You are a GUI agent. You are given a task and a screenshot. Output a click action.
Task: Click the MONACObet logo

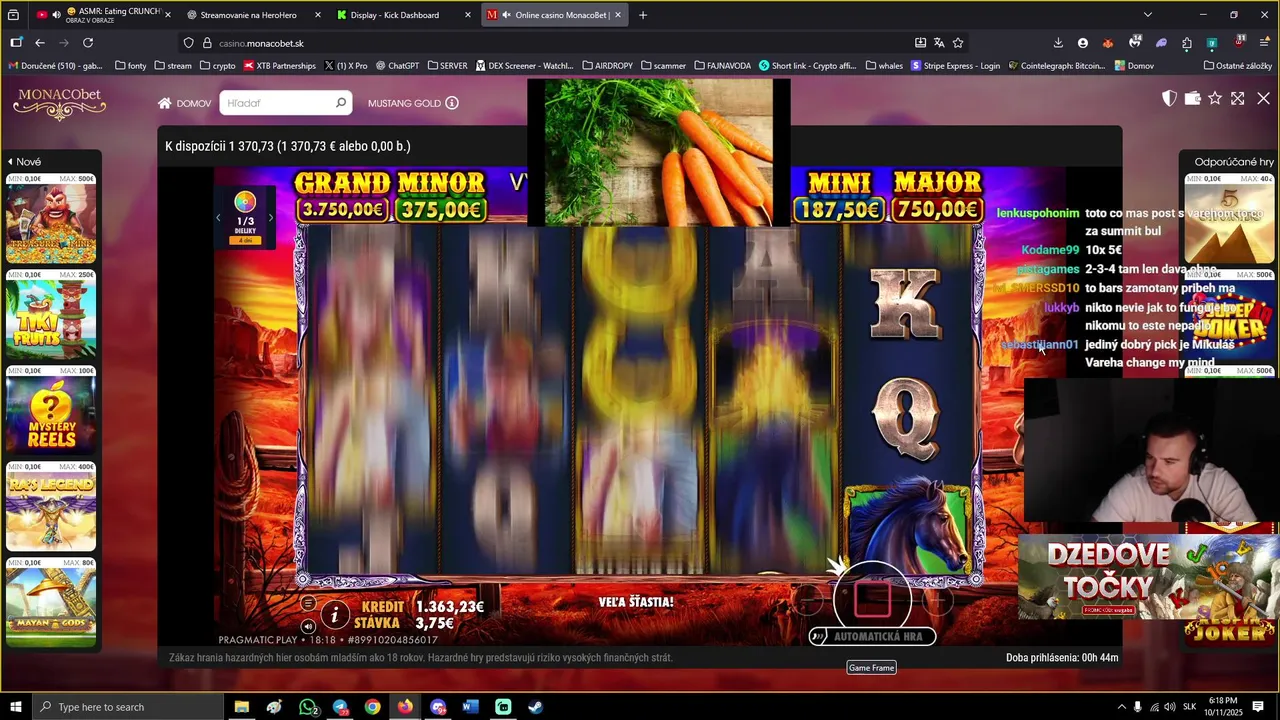pos(59,103)
